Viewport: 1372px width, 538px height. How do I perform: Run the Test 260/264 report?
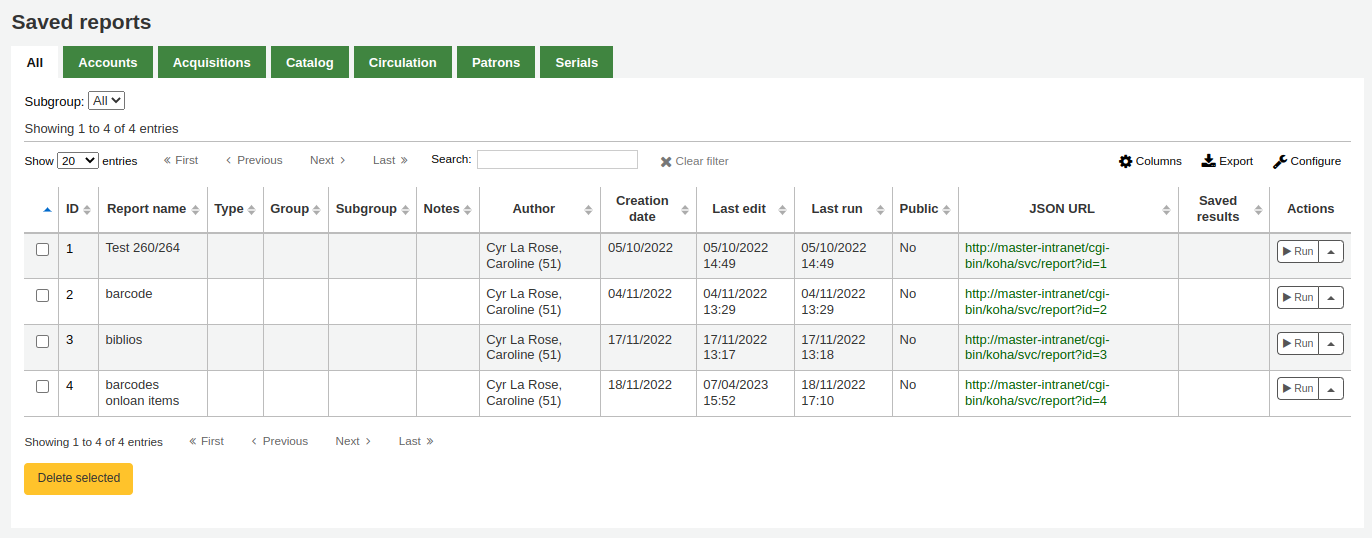1298,252
